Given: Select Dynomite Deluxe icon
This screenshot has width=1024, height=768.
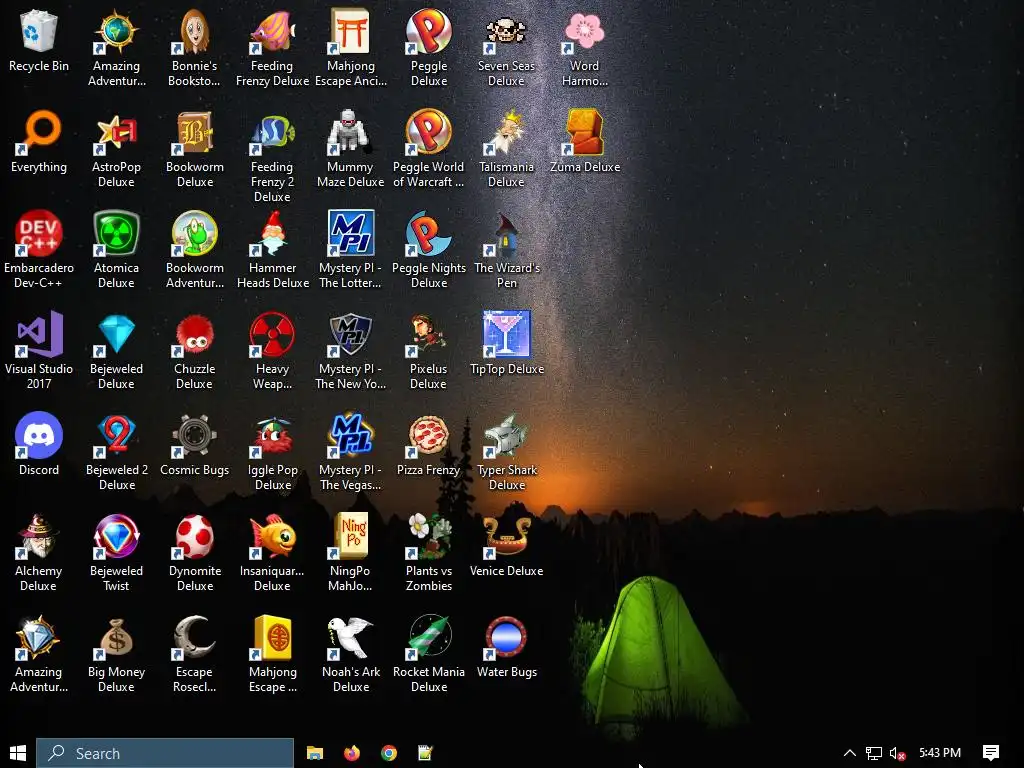Looking at the screenshot, I should pos(194,536).
